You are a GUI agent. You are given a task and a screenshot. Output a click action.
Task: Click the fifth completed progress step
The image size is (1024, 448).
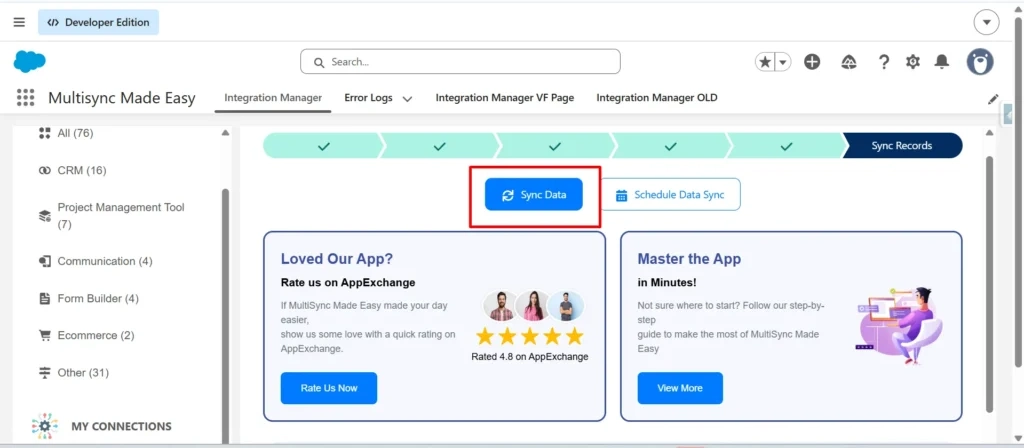click(x=787, y=146)
